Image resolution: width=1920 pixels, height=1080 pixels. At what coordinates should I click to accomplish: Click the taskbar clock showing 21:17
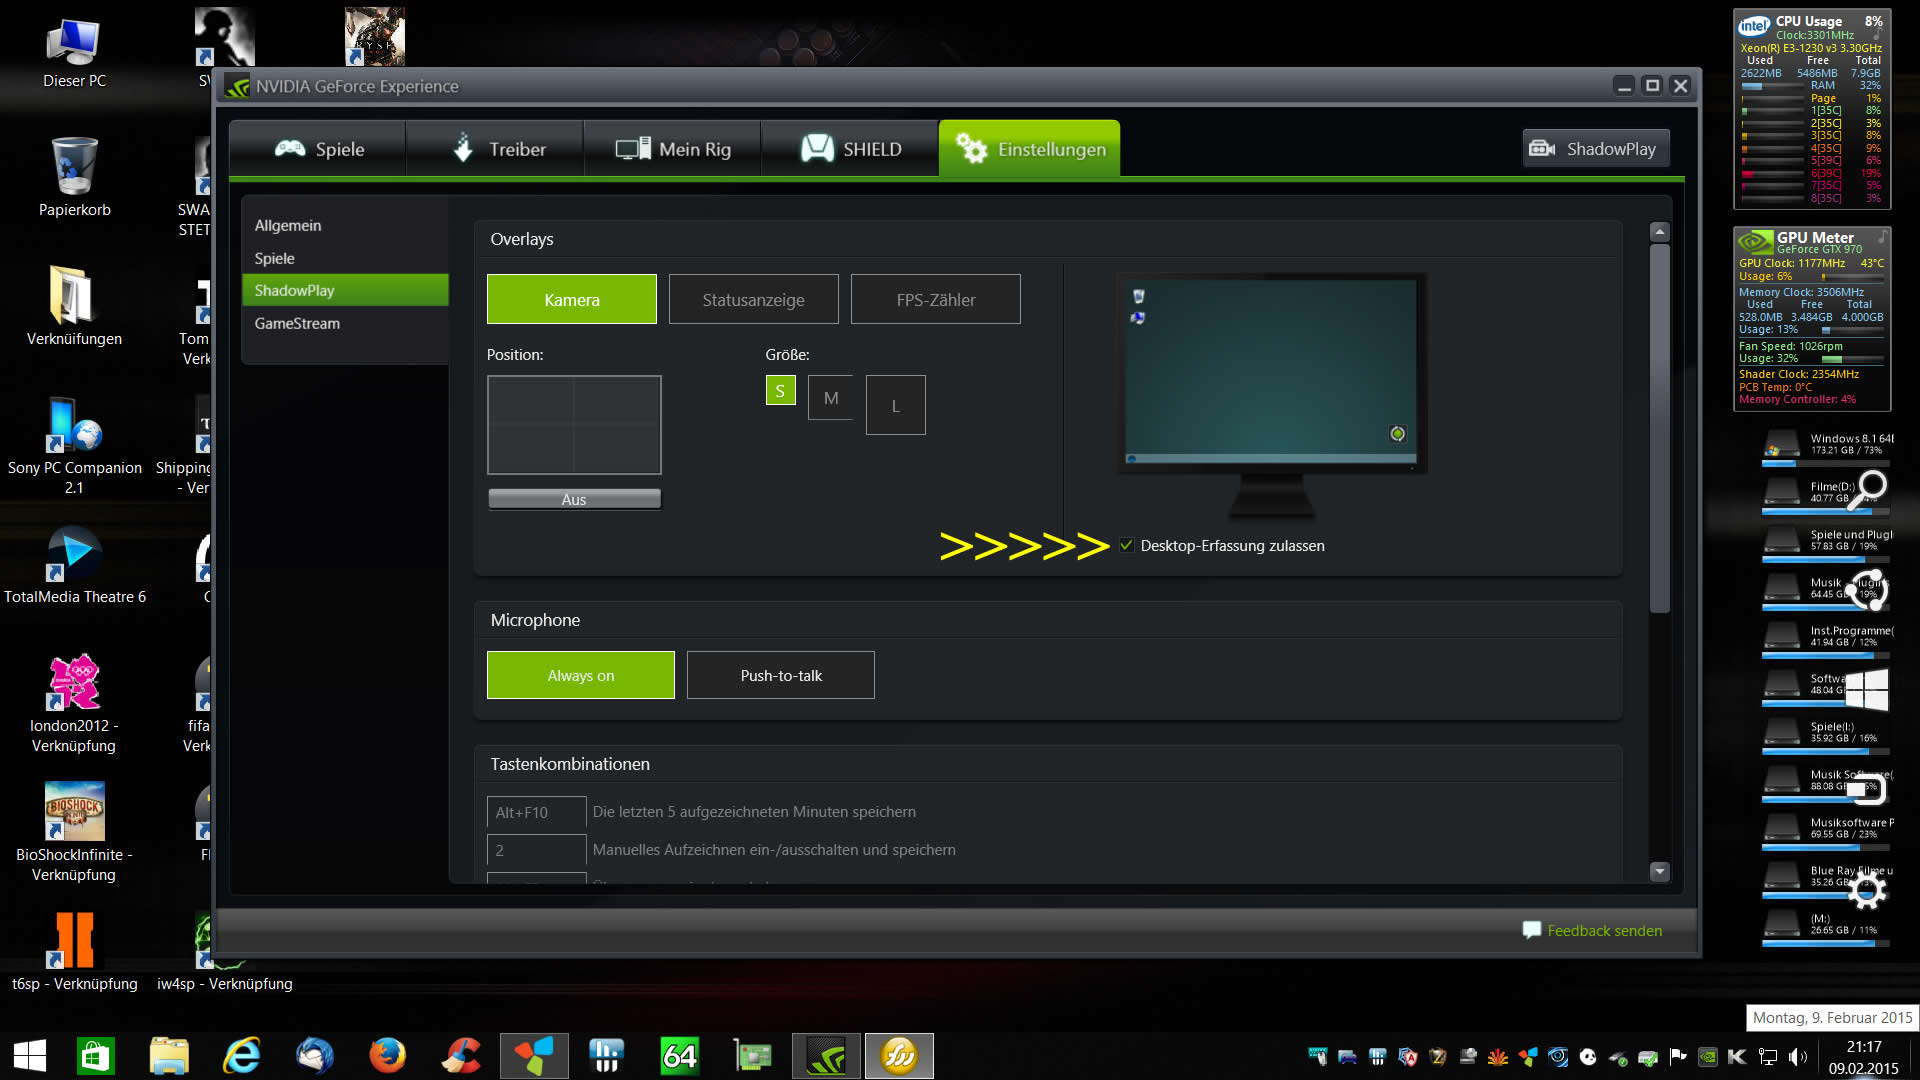[1864, 1057]
